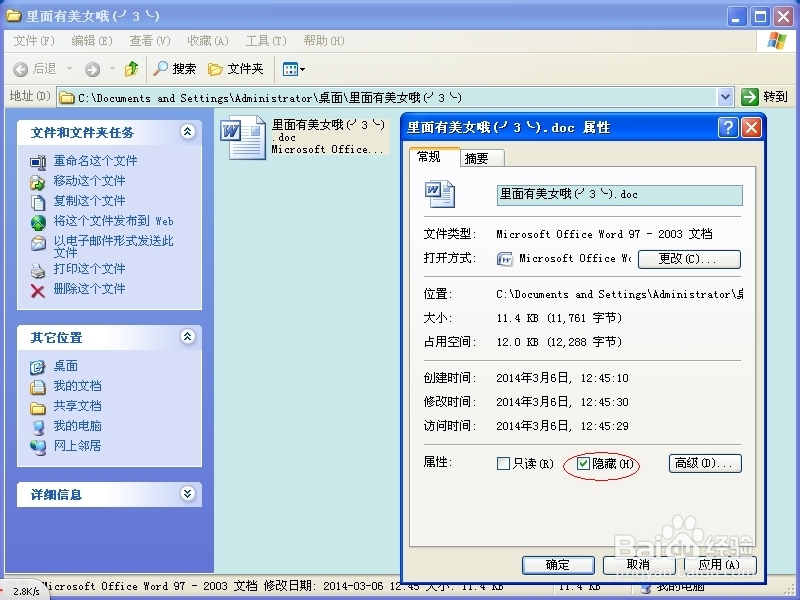
Task: Open the 文件(F) menu
Action: [34, 41]
